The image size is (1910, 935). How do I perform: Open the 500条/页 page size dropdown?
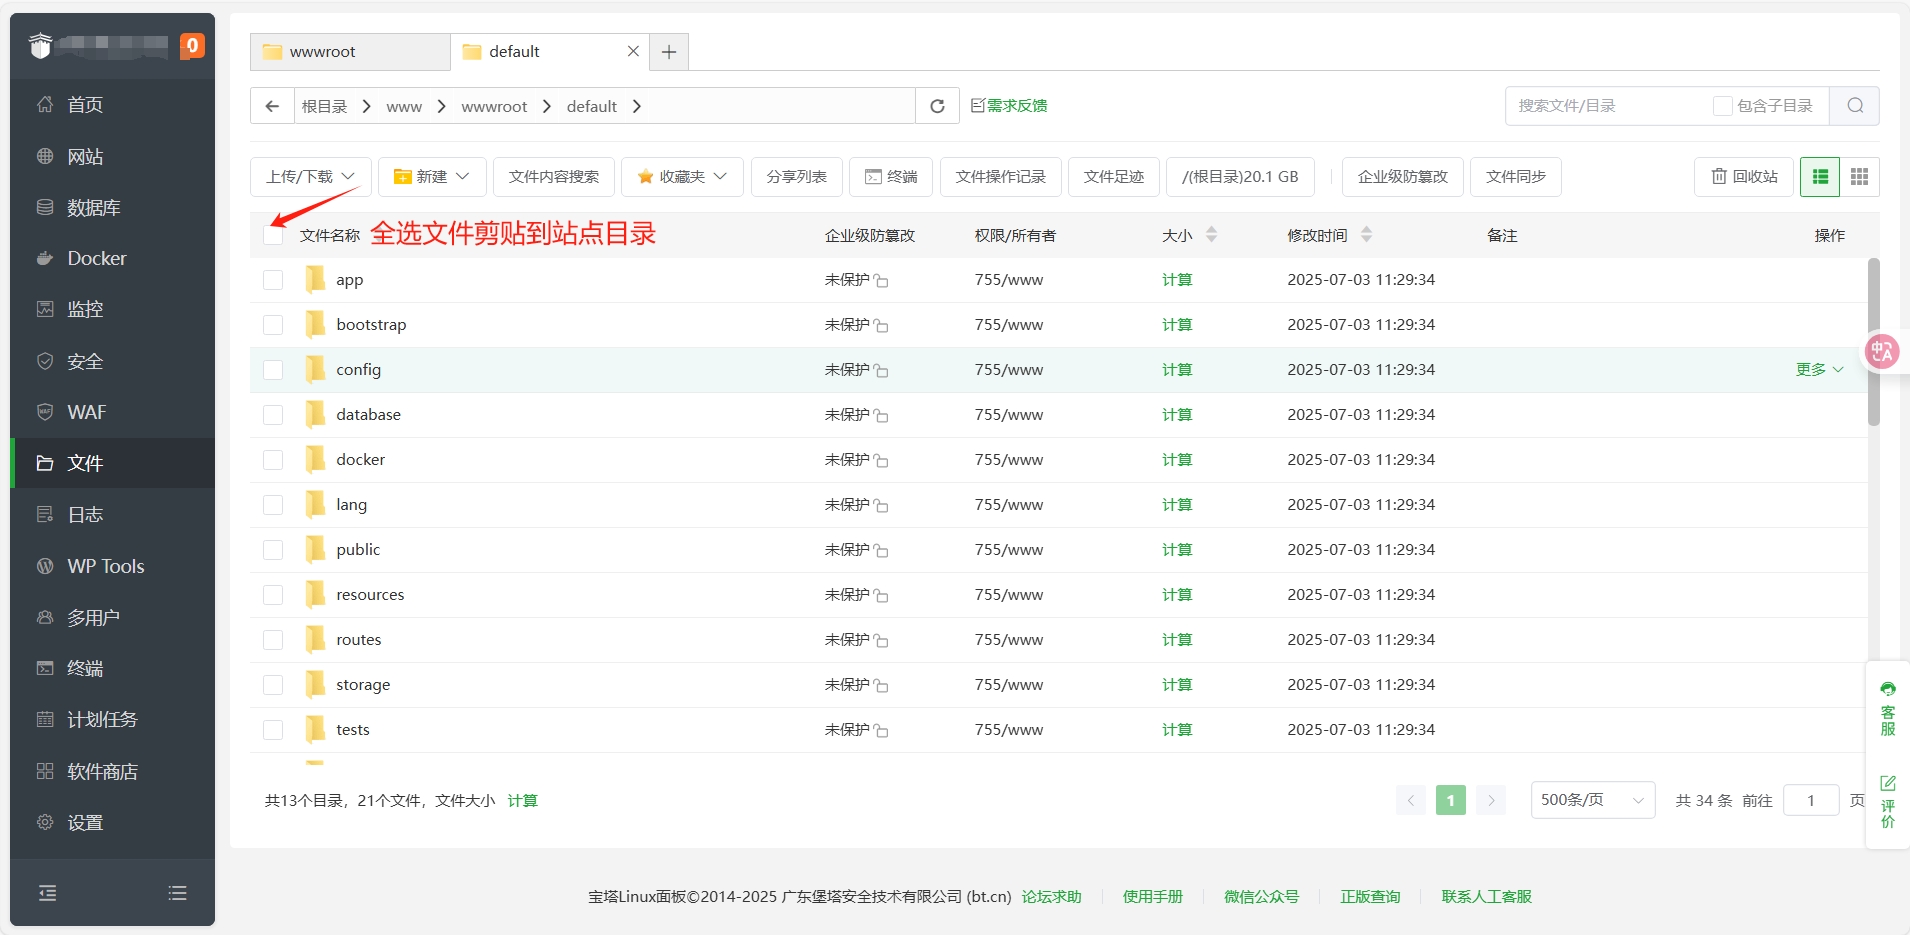[x=1592, y=800]
